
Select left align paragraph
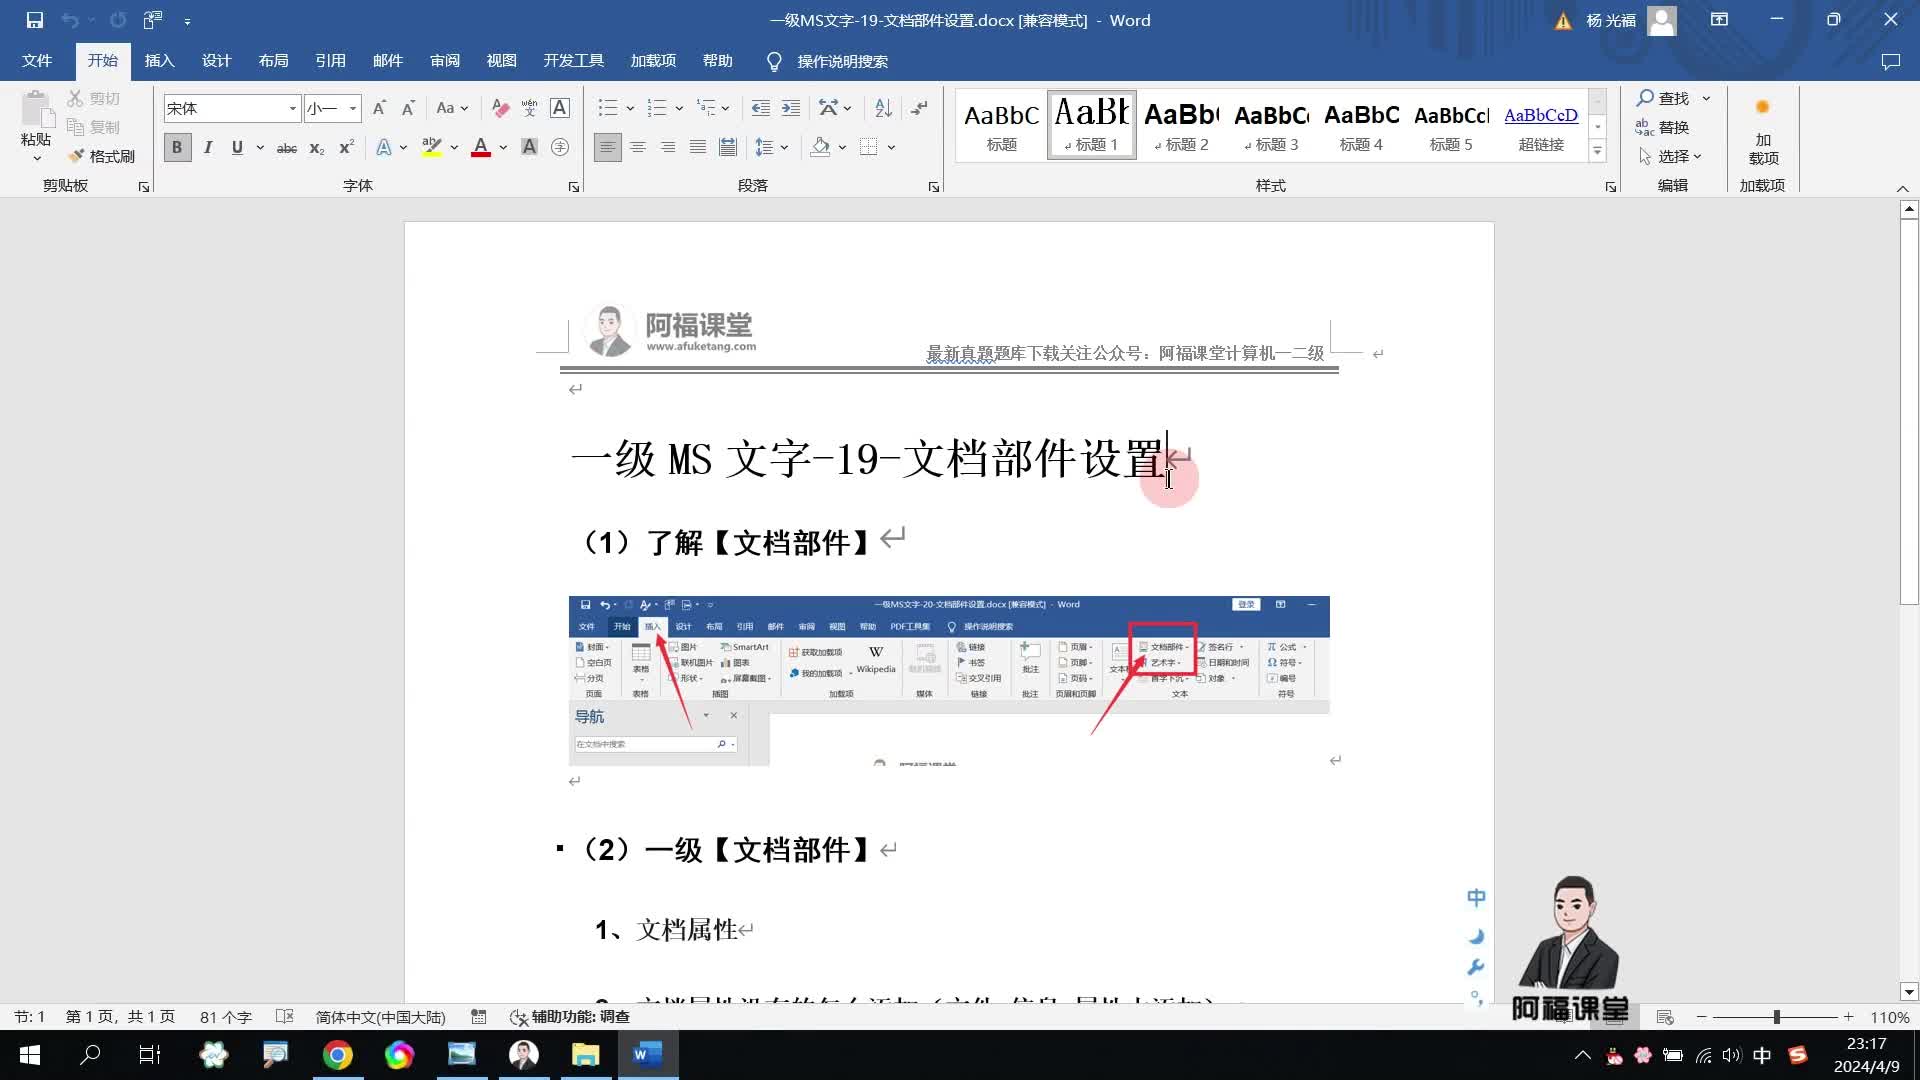tap(607, 148)
